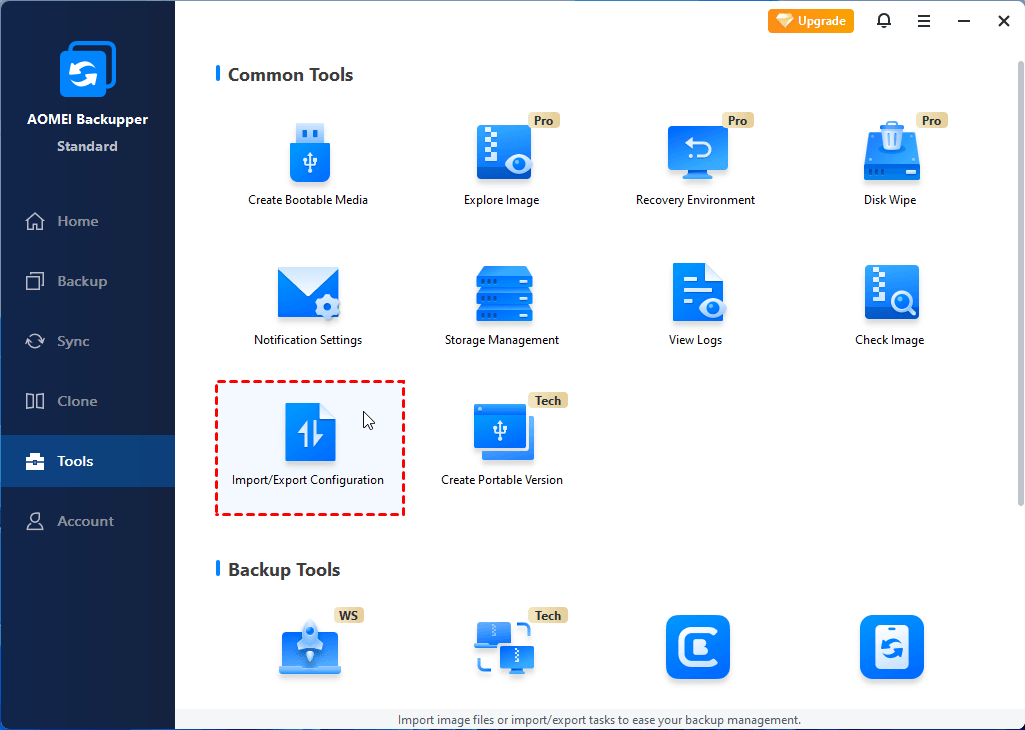Minimize the AOMEI Backupper window
Image resolution: width=1025 pixels, height=730 pixels.
point(964,22)
